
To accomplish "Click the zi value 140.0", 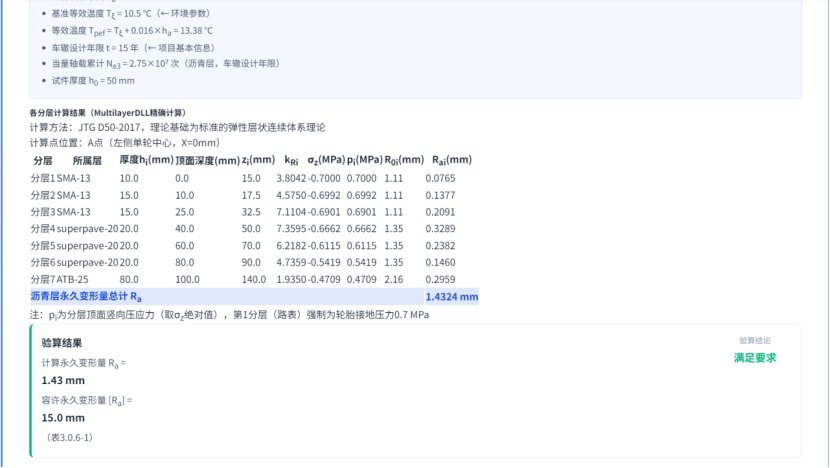I will click(254, 280).
